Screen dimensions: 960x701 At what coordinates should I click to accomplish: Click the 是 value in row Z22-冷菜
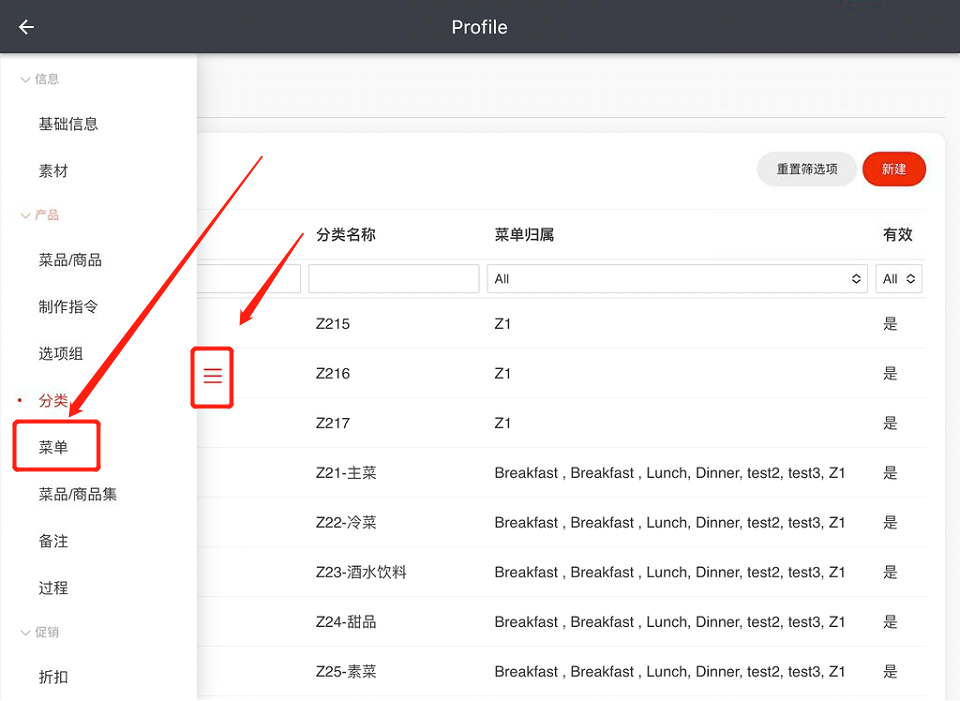890,522
